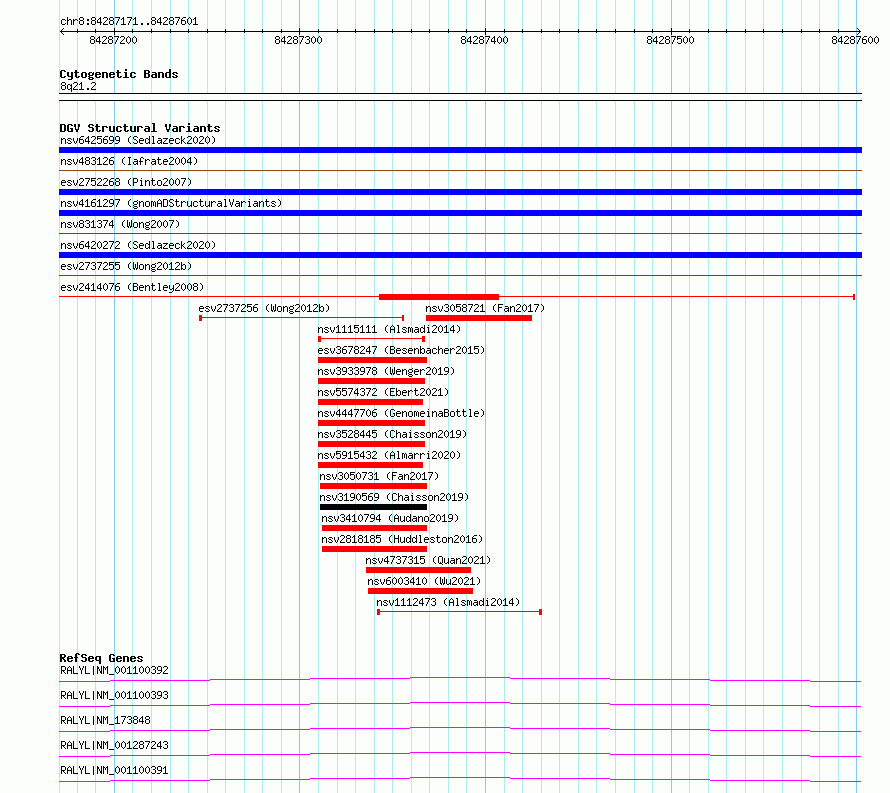Click the DGV Structural Variants track heading

140,128
